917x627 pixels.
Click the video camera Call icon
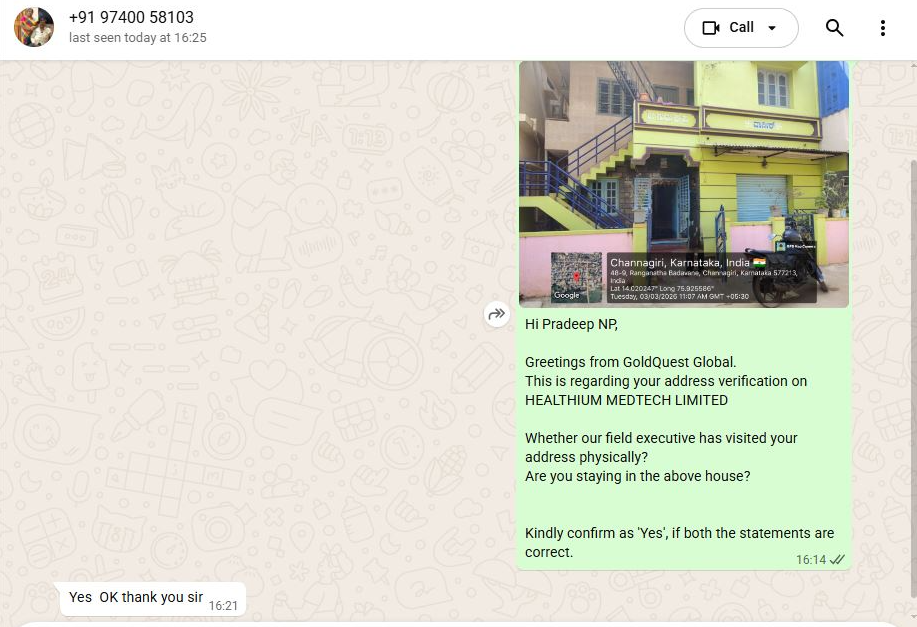point(711,27)
